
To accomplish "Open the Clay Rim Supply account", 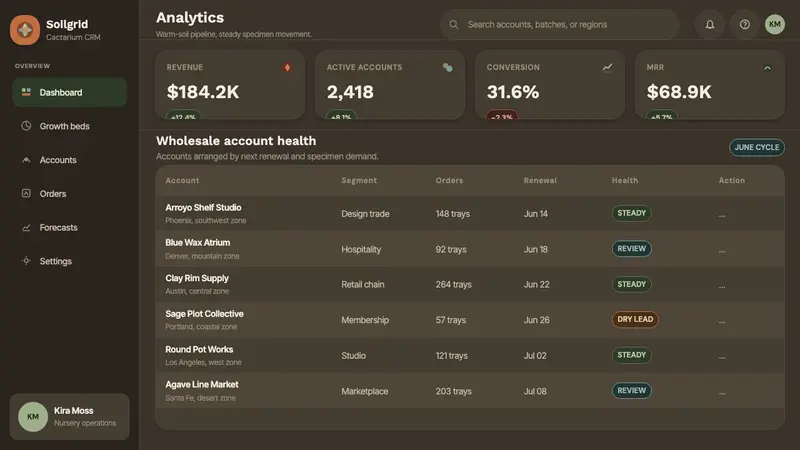I will pyautogui.click(x=197, y=278).
